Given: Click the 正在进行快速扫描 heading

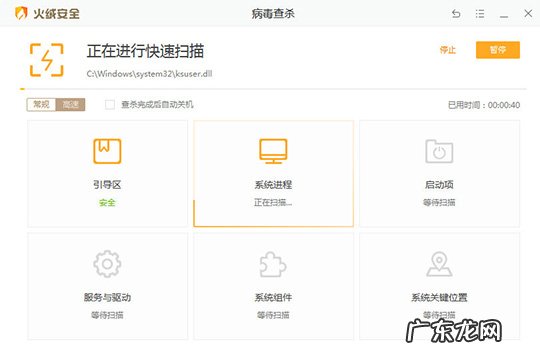Looking at the screenshot, I should [145, 51].
